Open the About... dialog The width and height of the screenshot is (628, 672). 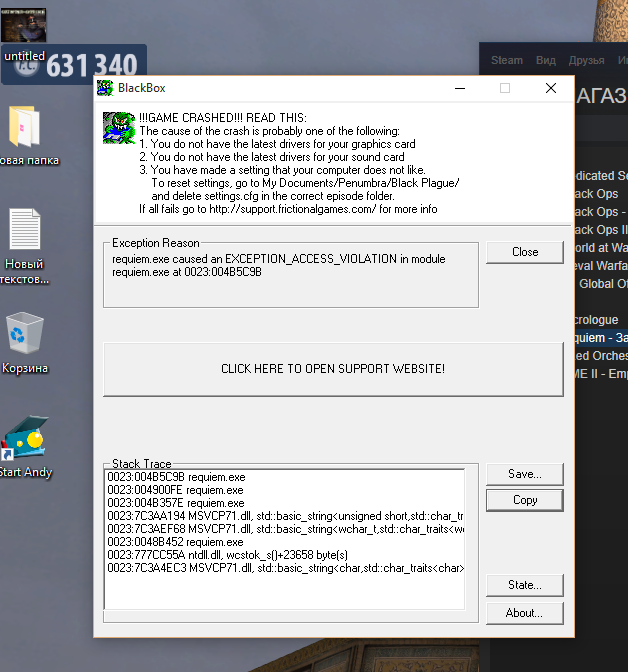pyautogui.click(x=525, y=613)
